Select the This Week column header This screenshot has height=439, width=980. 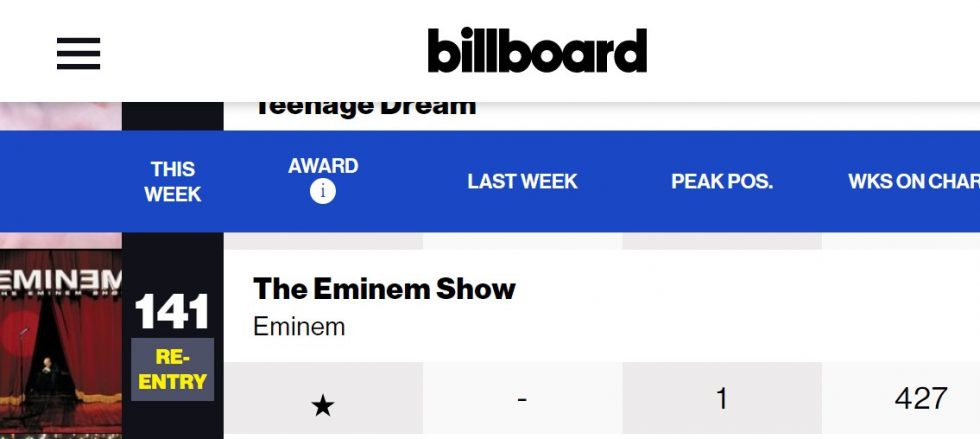pos(172,181)
